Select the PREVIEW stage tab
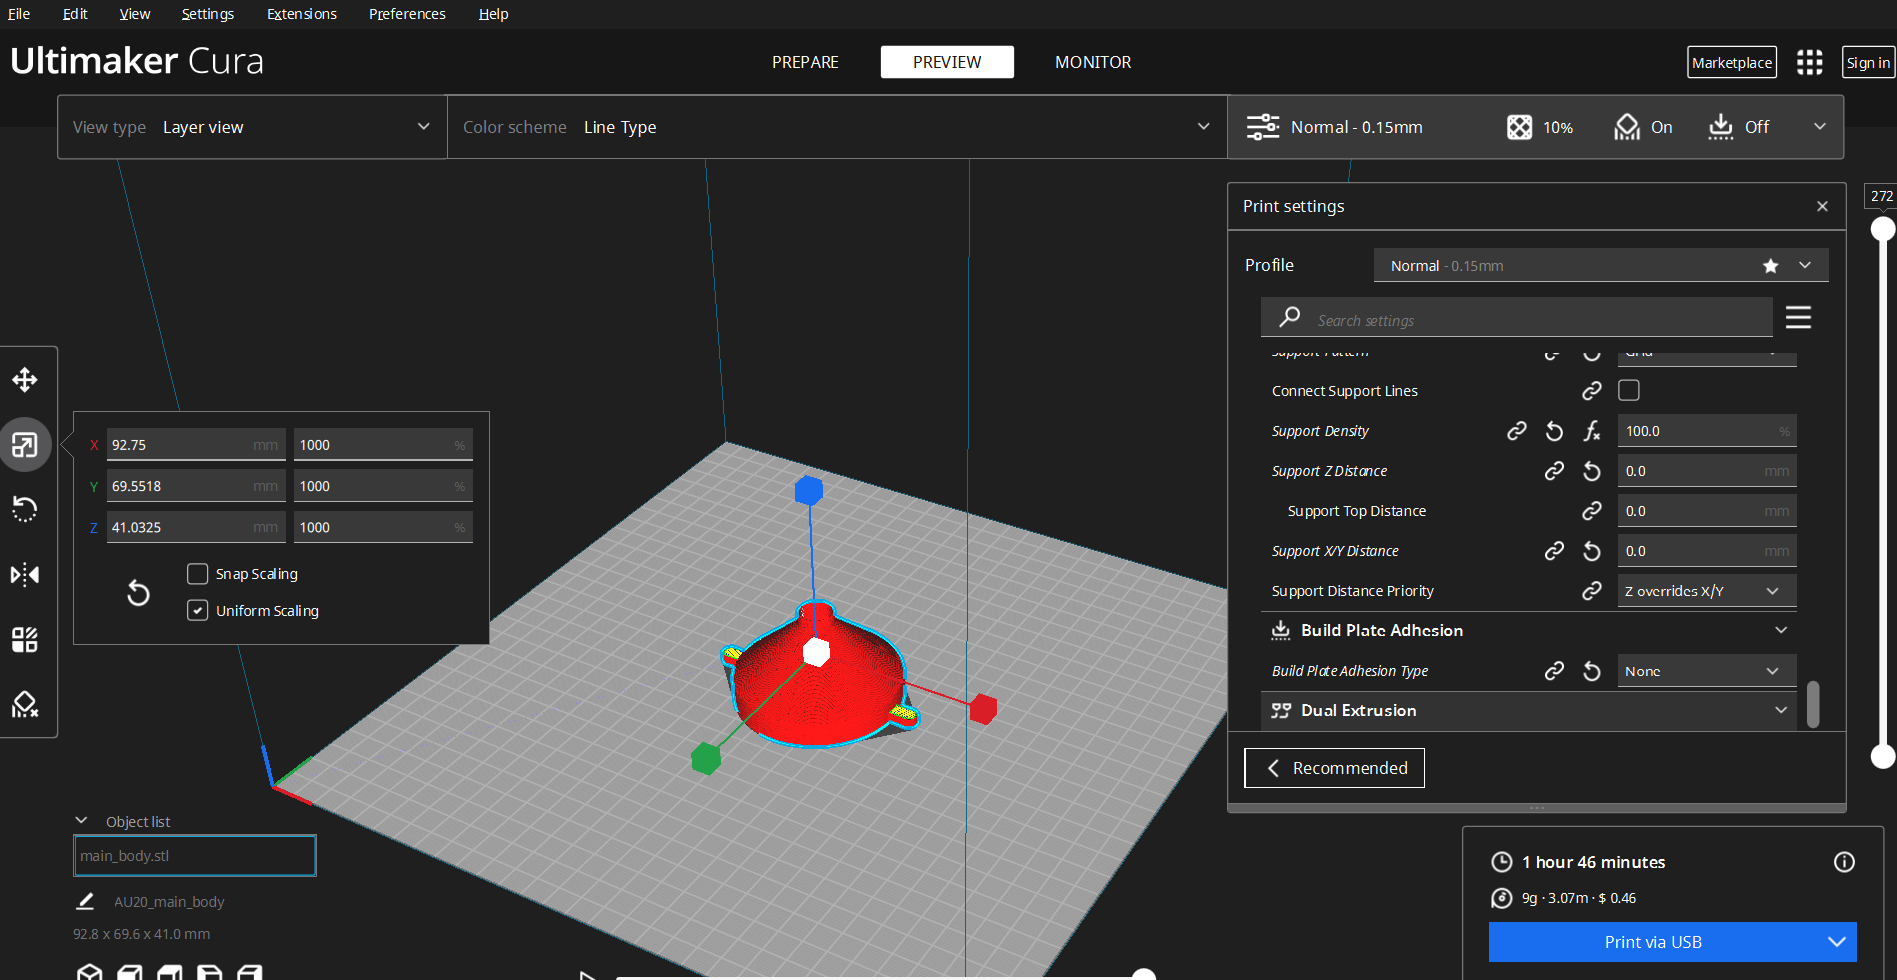The height and width of the screenshot is (980, 1897). click(947, 62)
